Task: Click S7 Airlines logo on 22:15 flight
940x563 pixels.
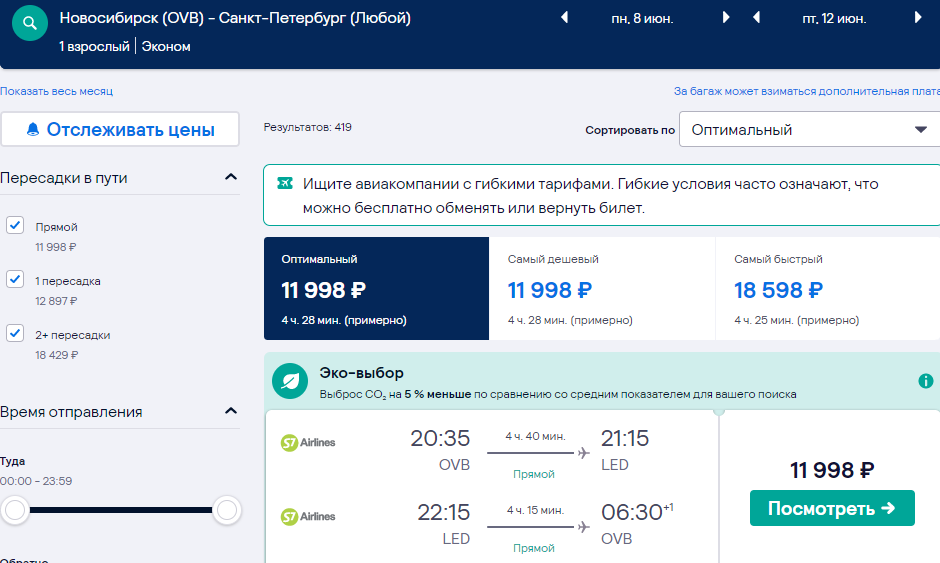Action: pyautogui.click(x=308, y=516)
